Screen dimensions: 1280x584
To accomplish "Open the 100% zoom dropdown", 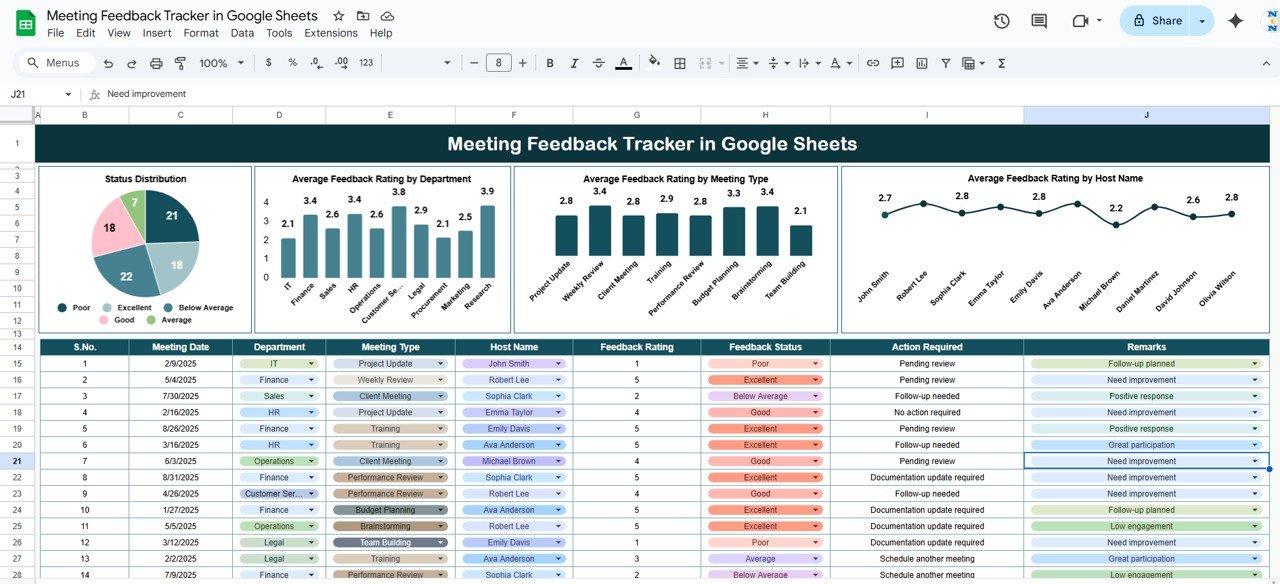I will click(x=220, y=63).
